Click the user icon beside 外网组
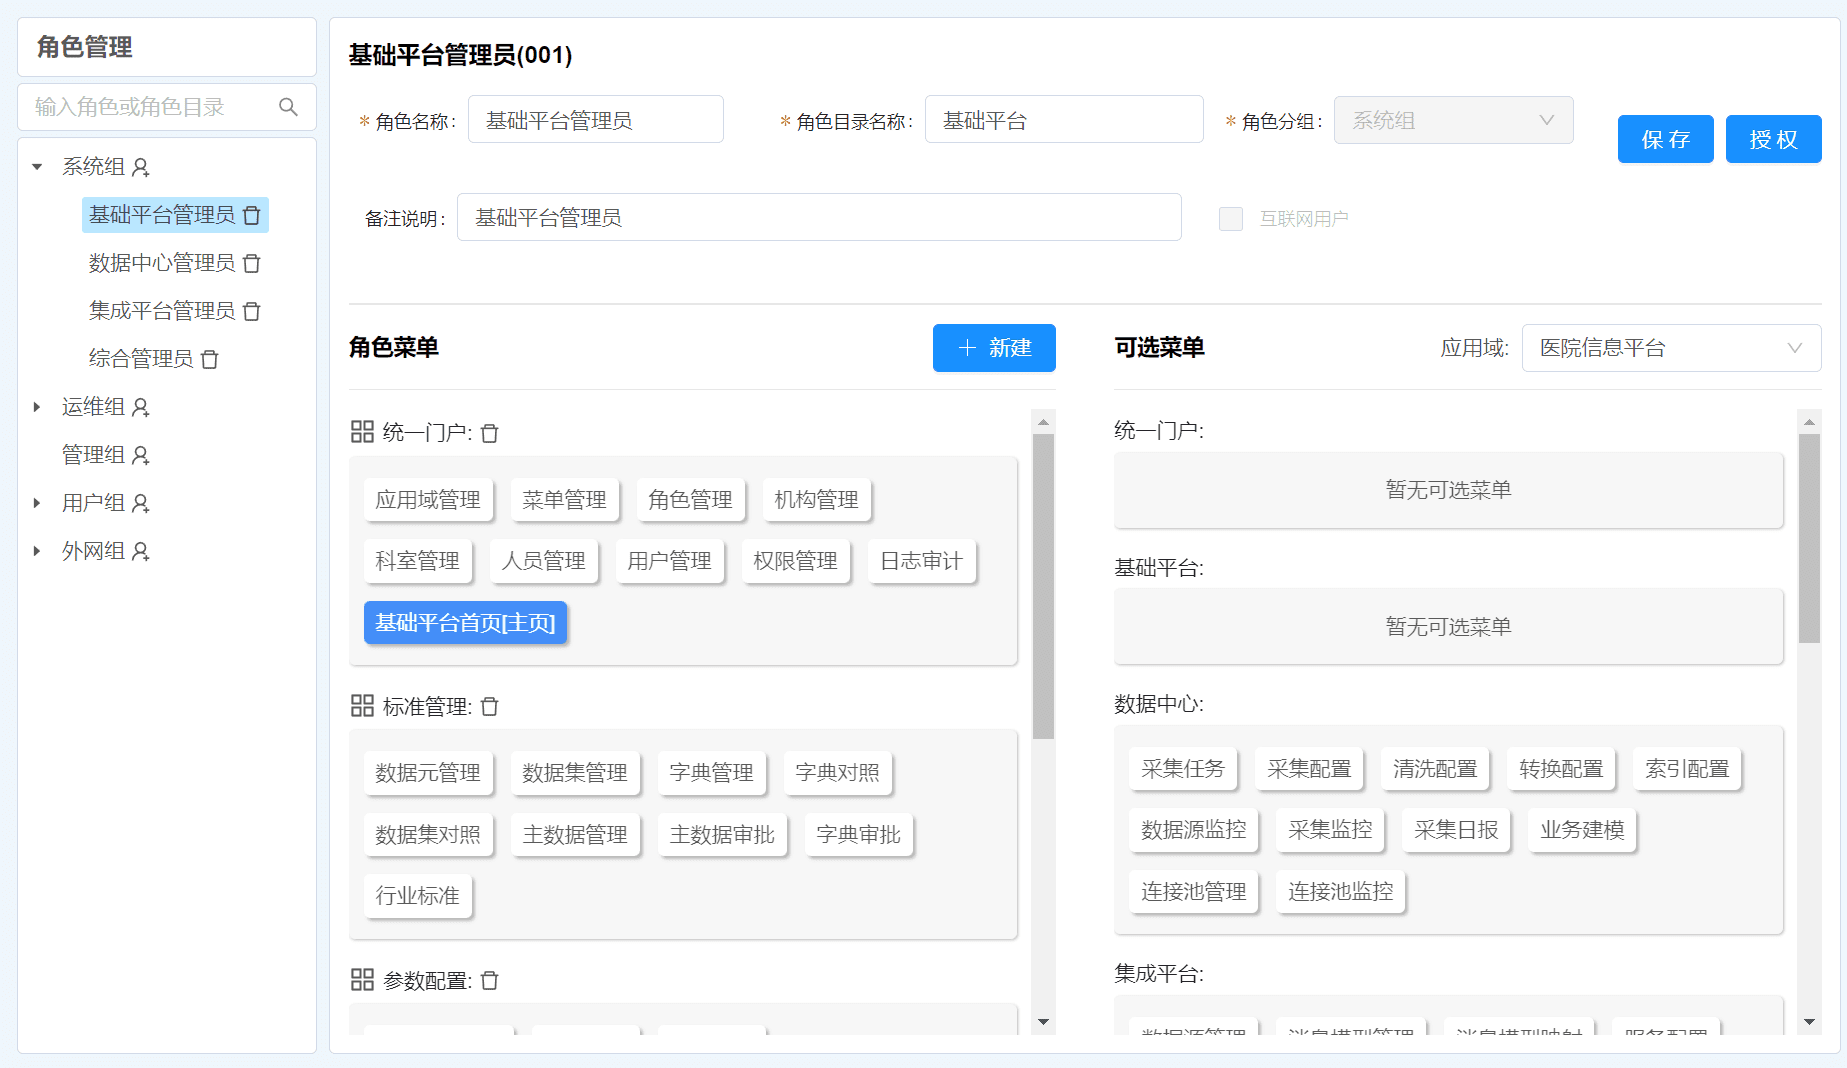The image size is (1847, 1068). [x=141, y=551]
